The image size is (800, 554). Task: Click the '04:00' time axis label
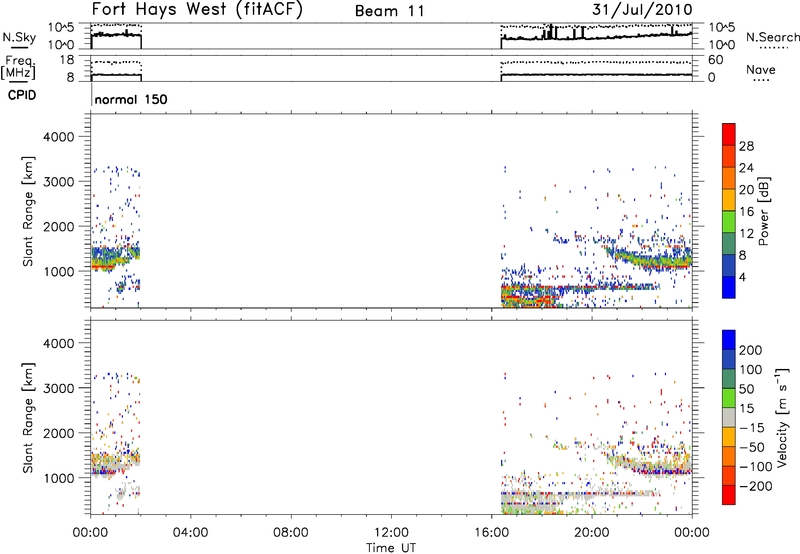click(x=190, y=533)
